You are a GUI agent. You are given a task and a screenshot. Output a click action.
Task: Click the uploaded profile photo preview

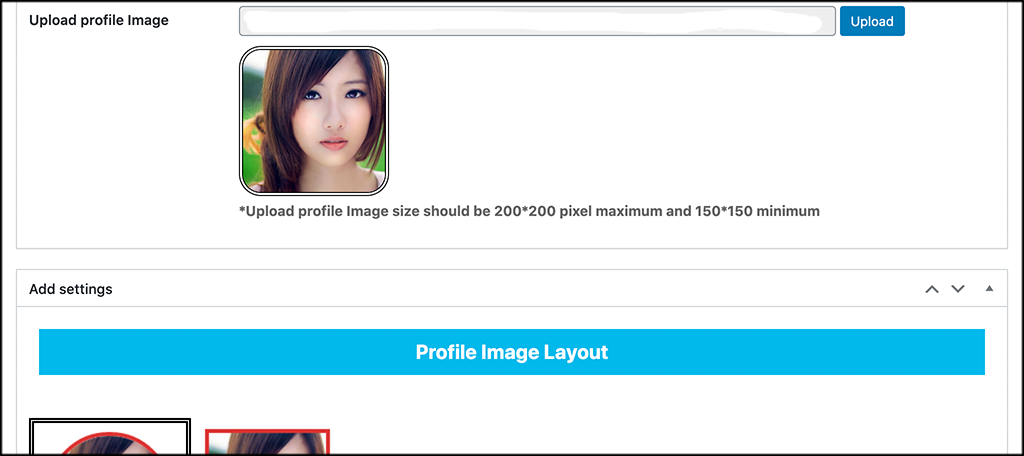click(x=314, y=121)
